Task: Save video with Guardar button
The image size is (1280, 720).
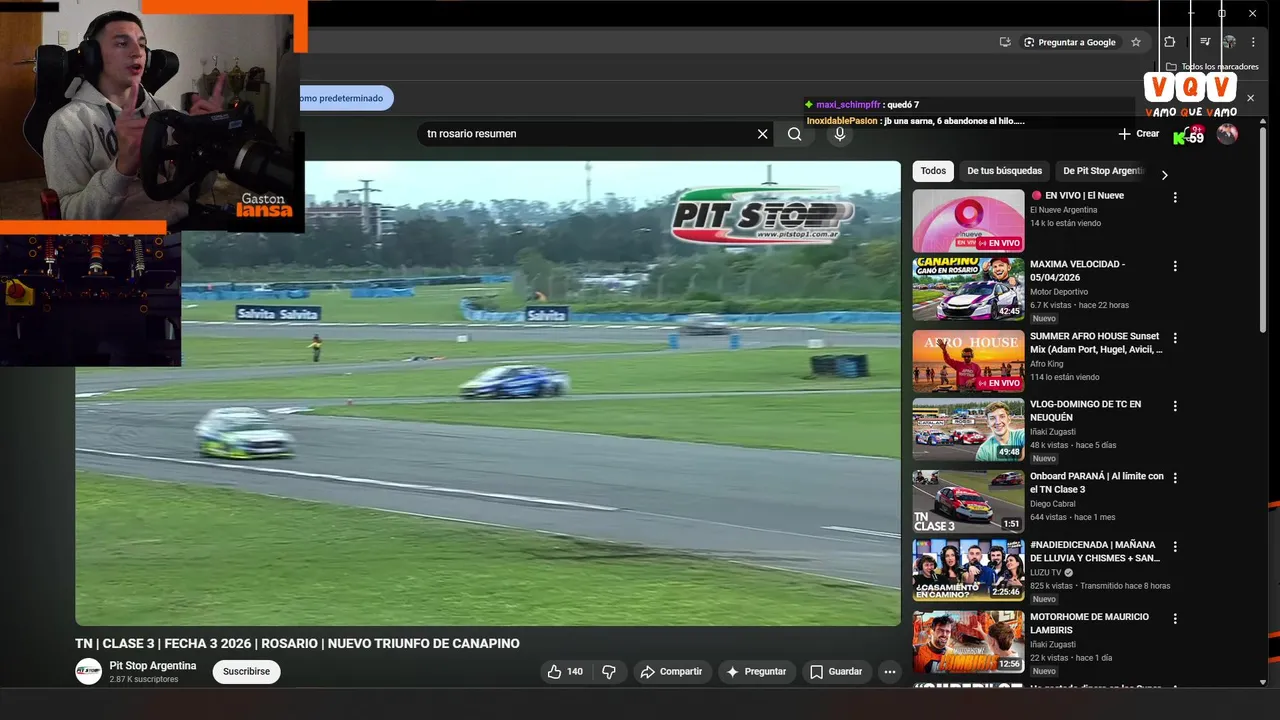Action: [836, 672]
